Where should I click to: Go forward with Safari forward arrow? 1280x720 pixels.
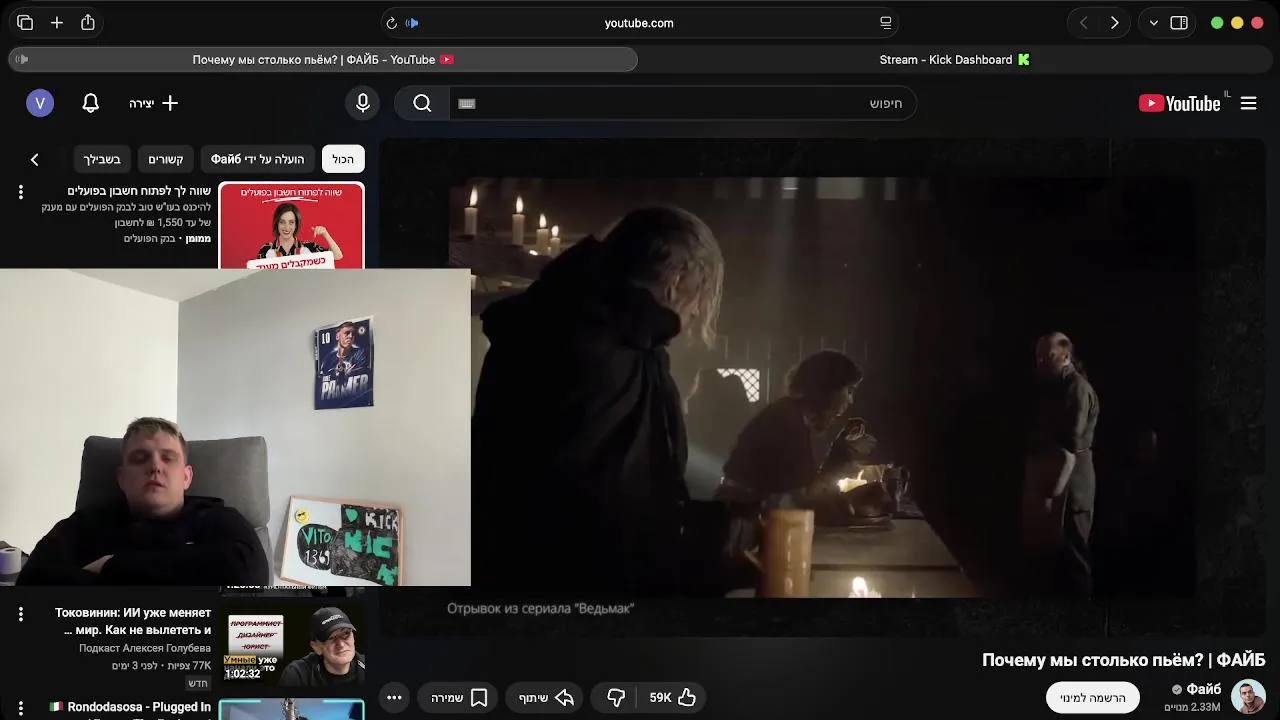[x=1114, y=23]
